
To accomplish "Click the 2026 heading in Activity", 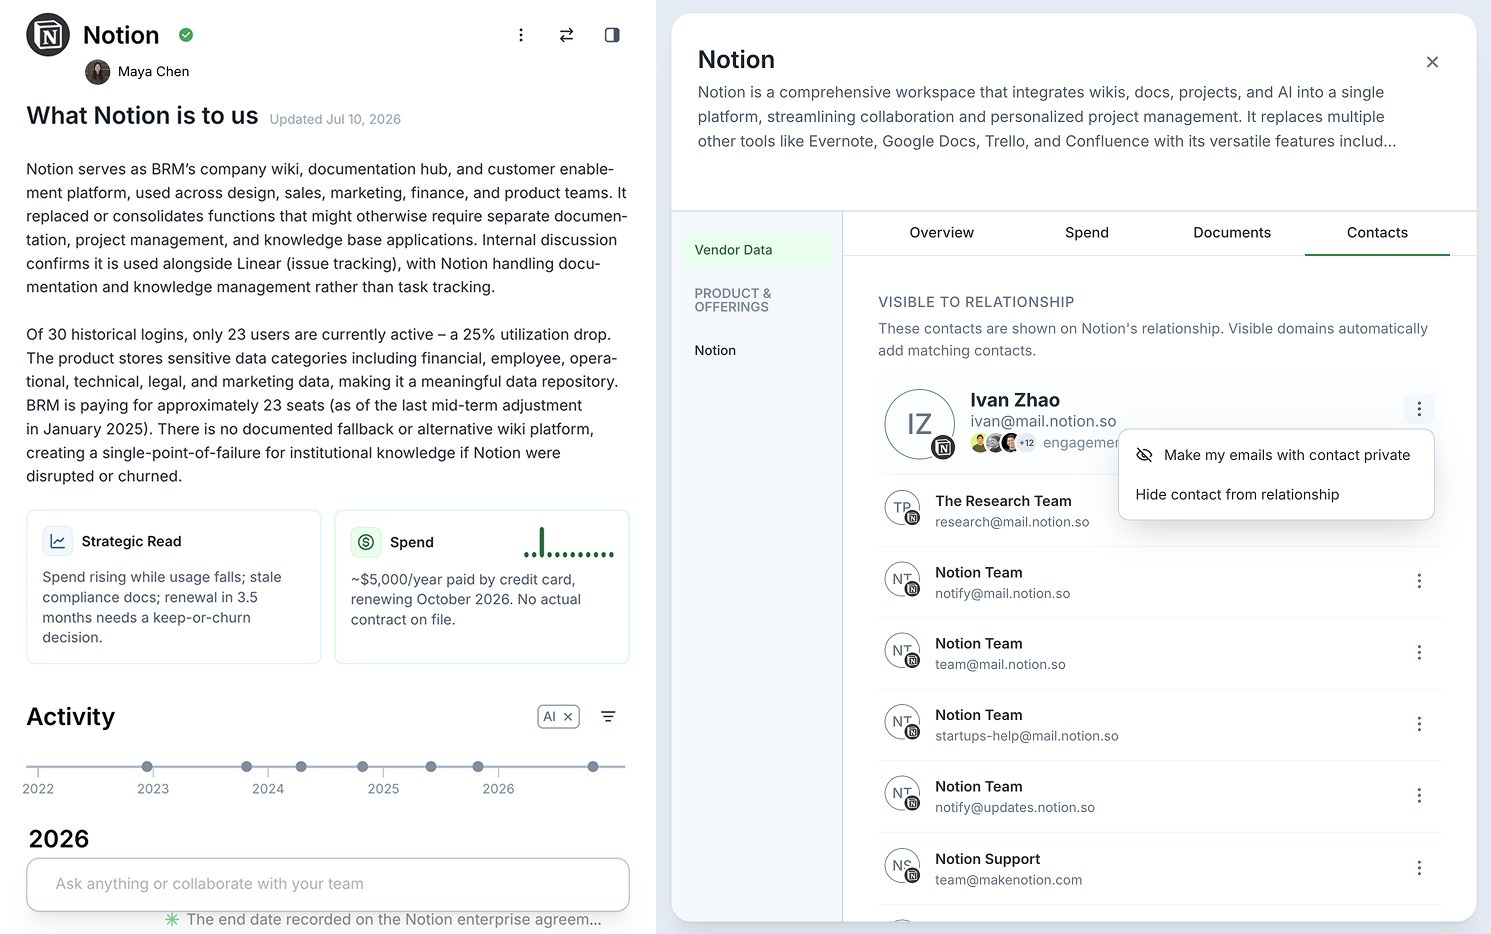I will (x=59, y=839).
